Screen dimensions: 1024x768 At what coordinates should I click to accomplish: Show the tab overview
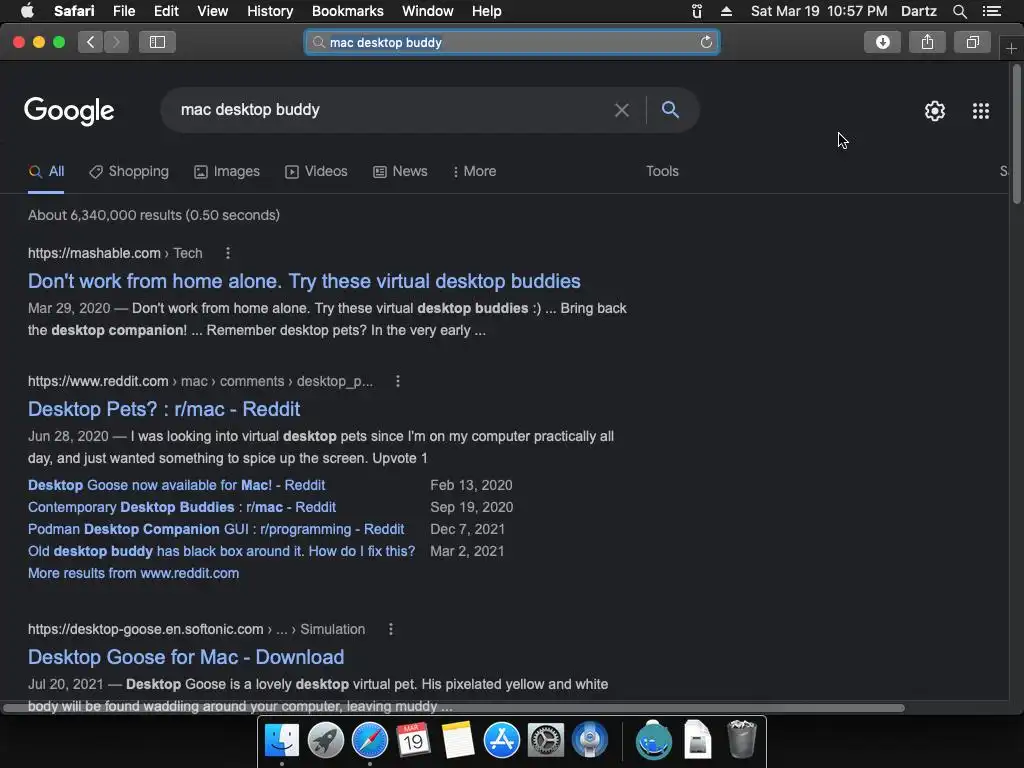(x=972, y=42)
